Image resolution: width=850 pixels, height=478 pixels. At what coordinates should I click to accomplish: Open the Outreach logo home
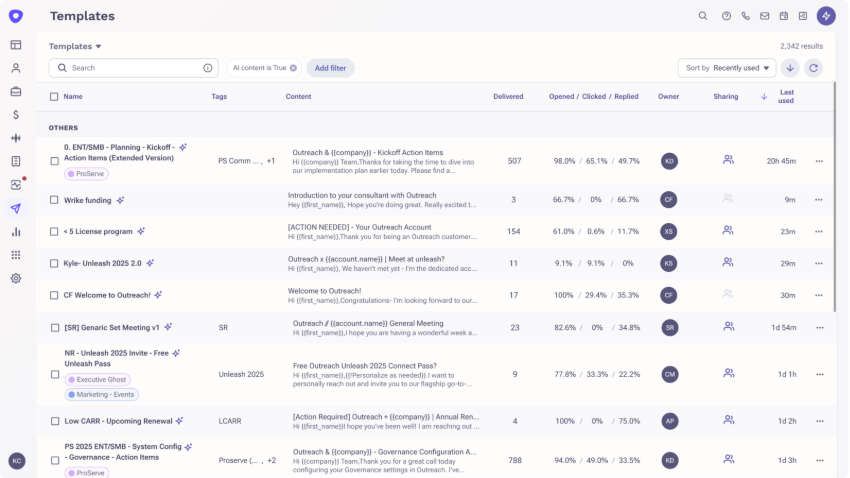pos(16,16)
